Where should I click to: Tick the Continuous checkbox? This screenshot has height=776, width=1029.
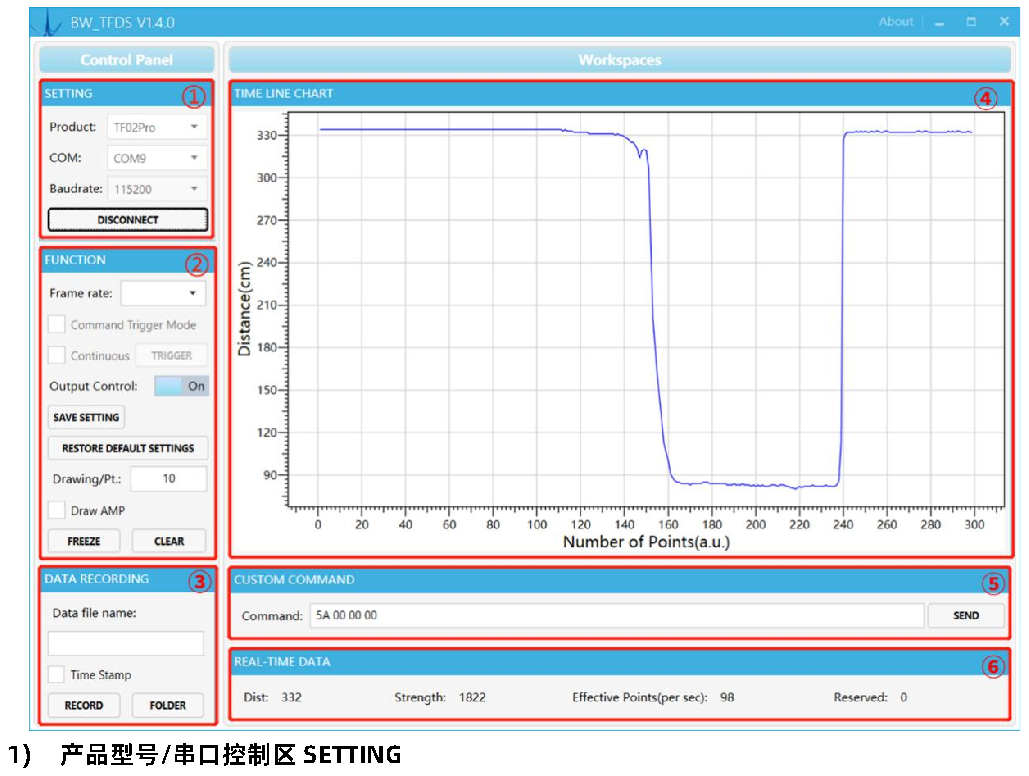pyautogui.click(x=57, y=355)
